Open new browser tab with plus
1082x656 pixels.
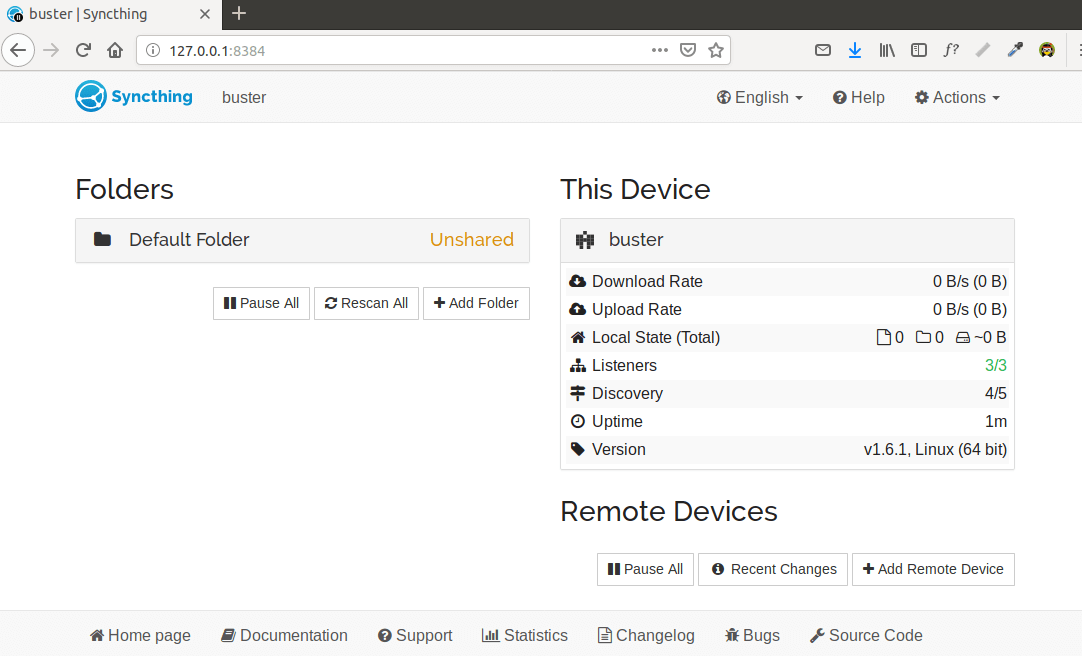pos(239,13)
